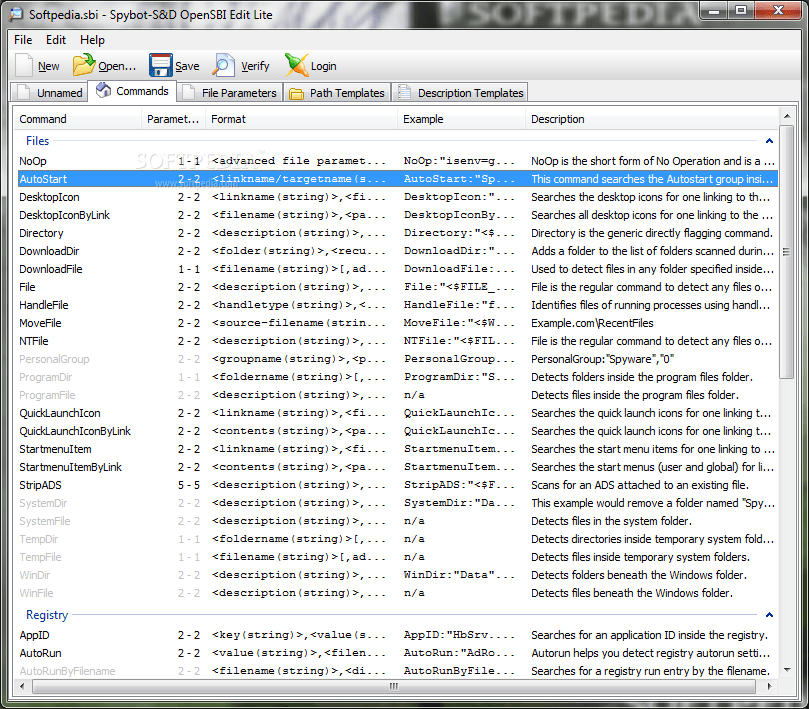Select the TempFile command
The height and width of the screenshot is (709, 809).
pyautogui.click(x=396, y=557)
